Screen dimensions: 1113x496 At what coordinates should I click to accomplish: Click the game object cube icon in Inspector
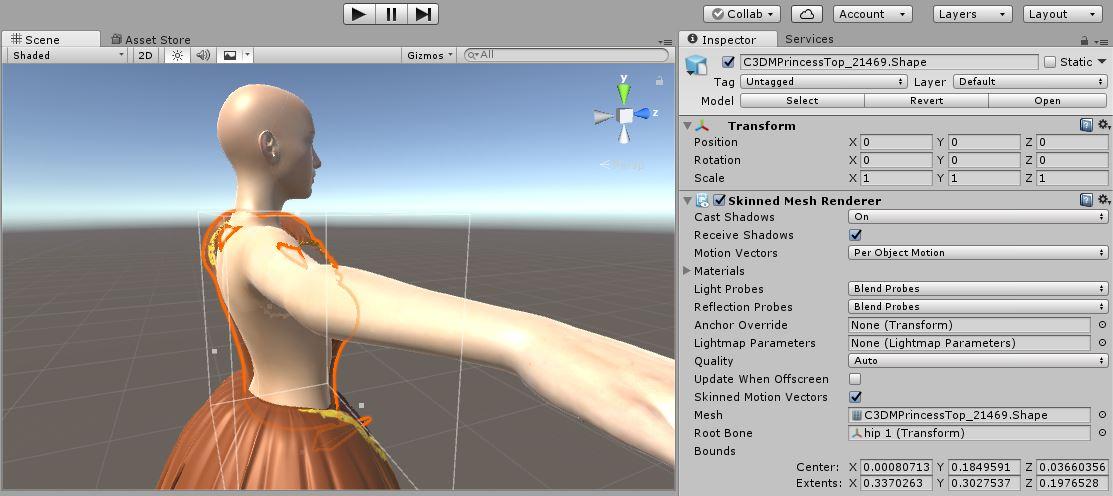696,65
